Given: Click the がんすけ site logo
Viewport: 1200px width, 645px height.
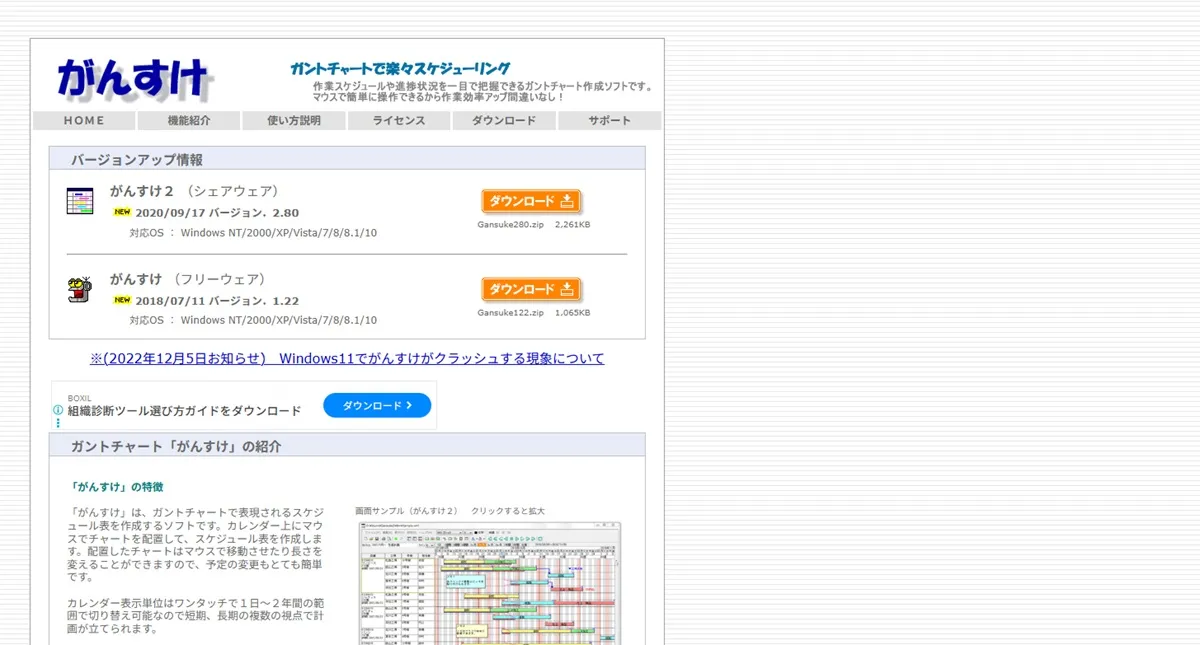Looking at the screenshot, I should coord(135,80).
